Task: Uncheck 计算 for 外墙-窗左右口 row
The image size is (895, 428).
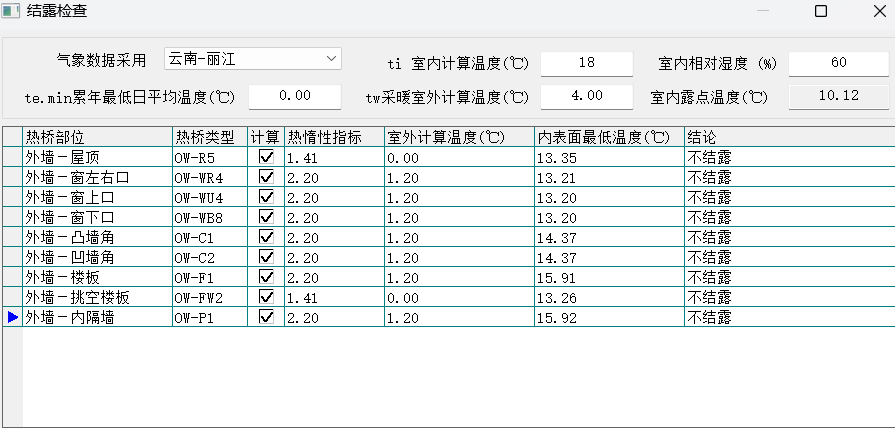Action: pyautogui.click(x=266, y=177)
